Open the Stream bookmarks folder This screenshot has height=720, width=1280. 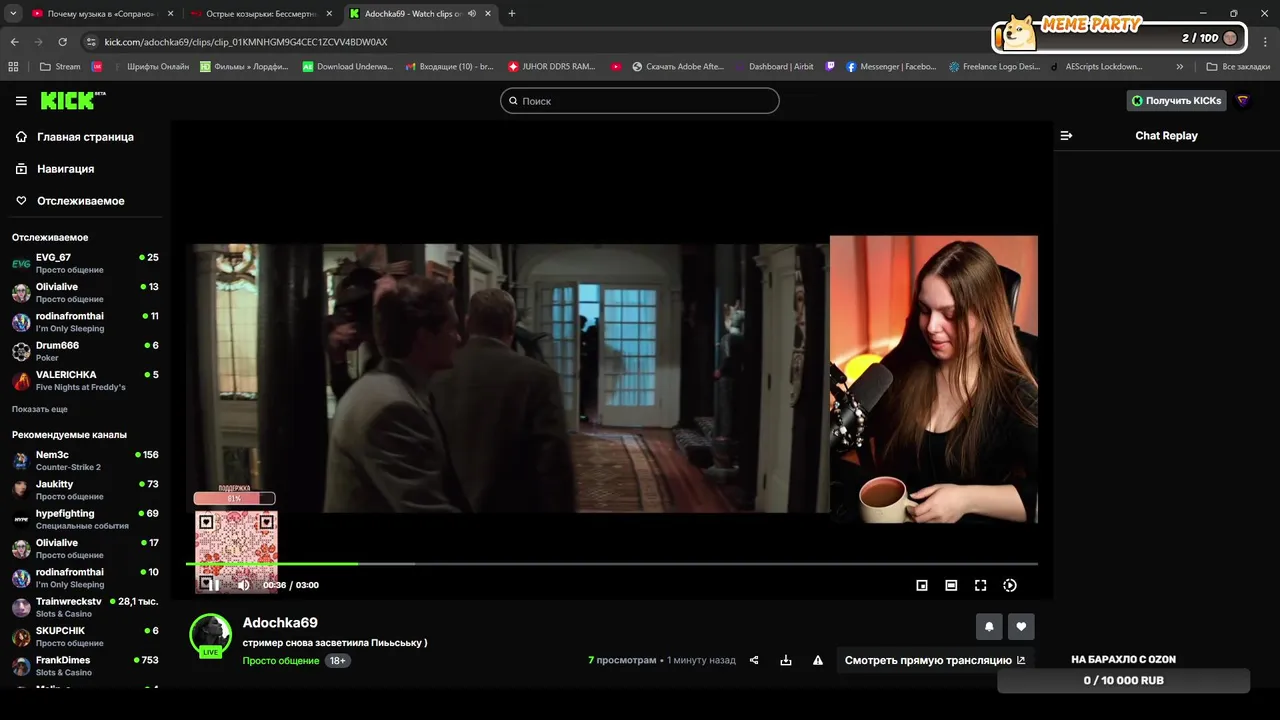(x=60, y=67)
